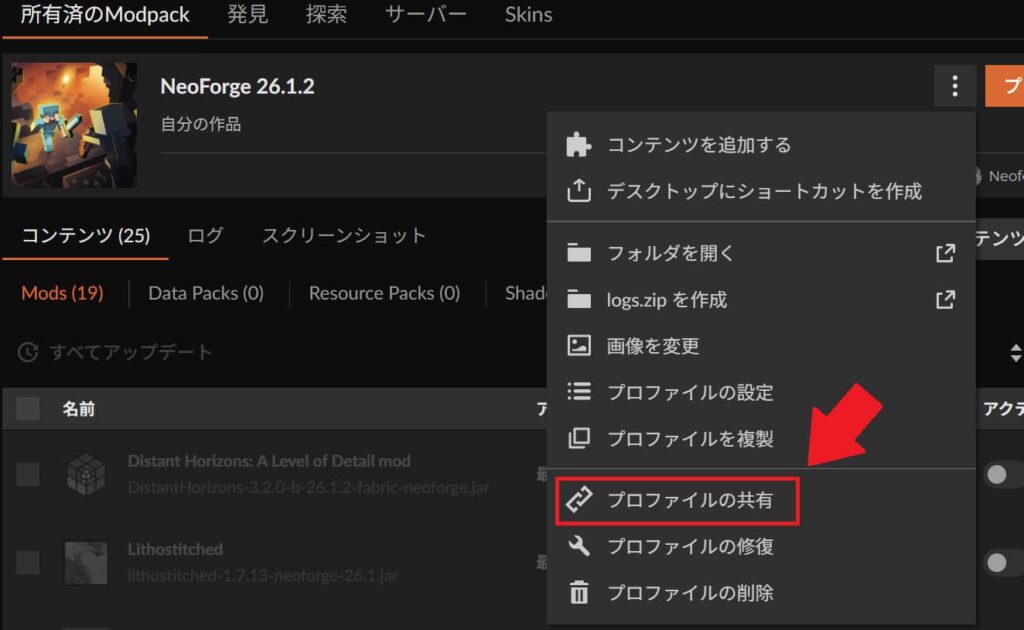Click the orange play button at top right

[1004, 86]
